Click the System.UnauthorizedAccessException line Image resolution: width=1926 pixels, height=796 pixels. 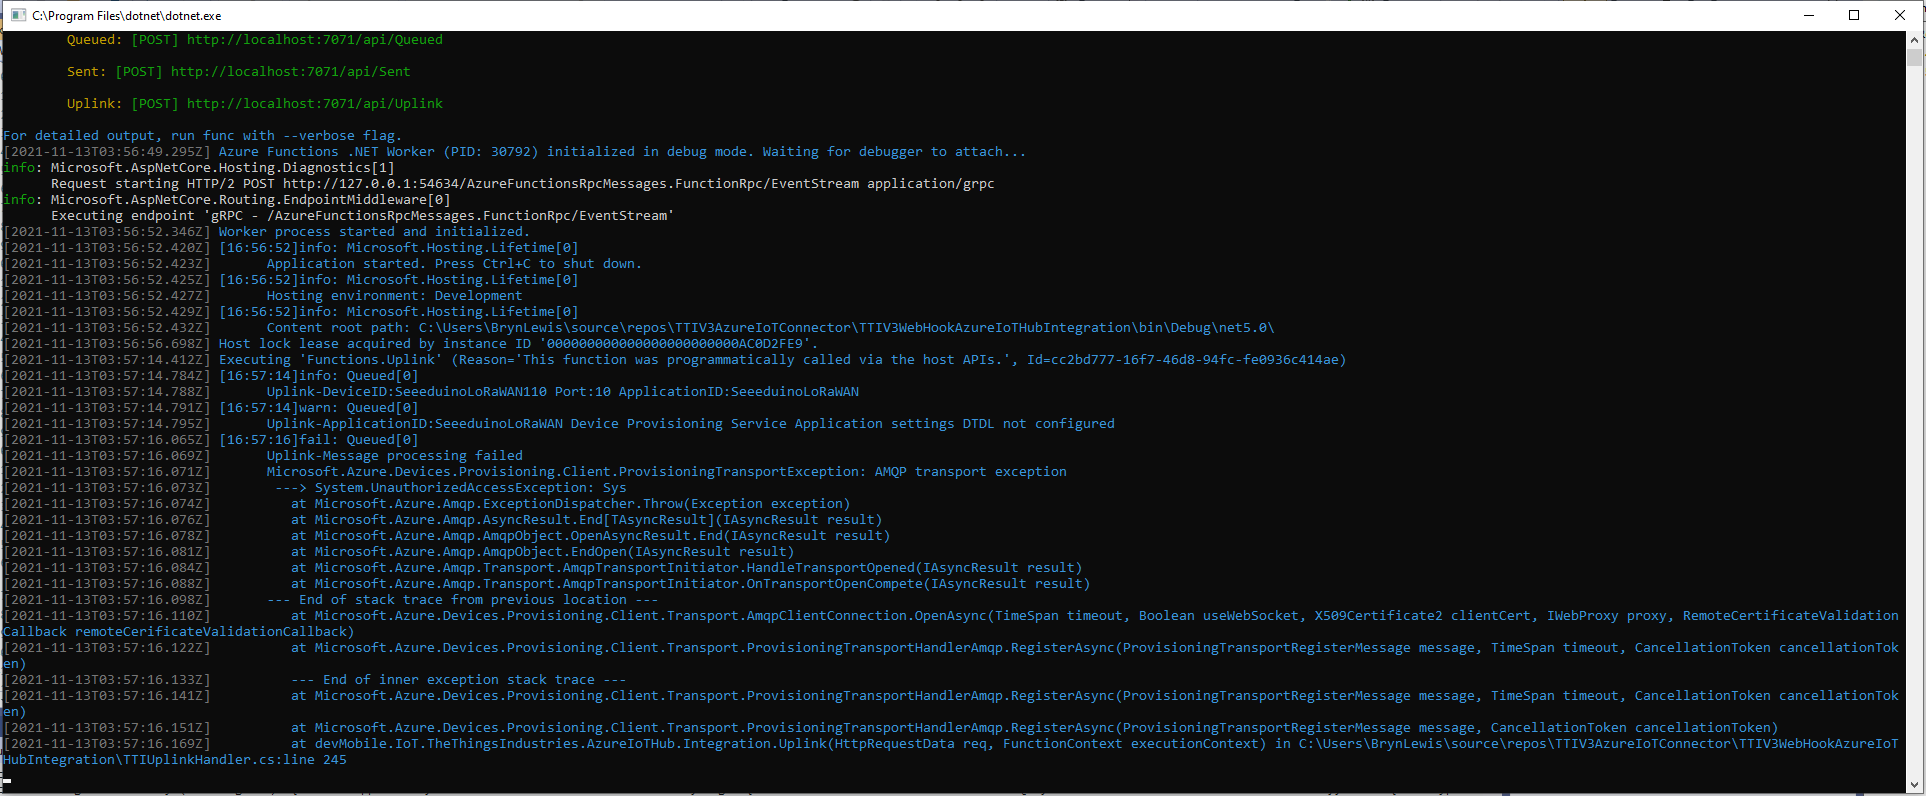(x=470, y=488)
